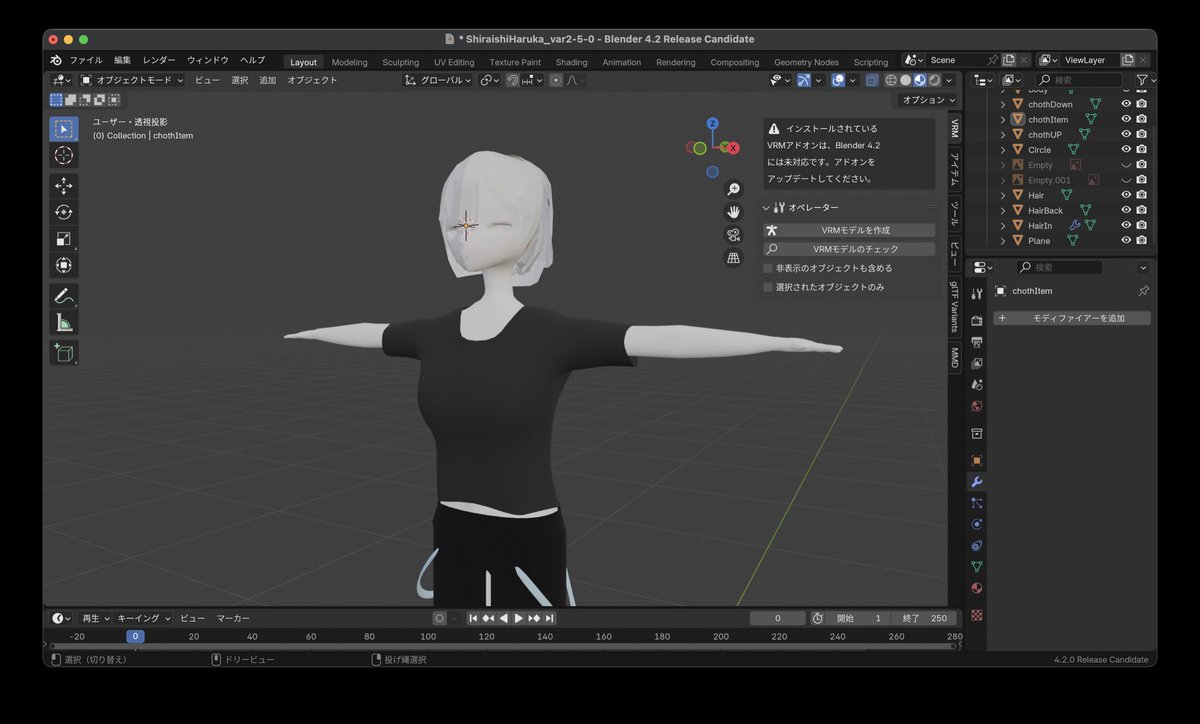The width and height of the screenshot is (1200, 724).
Task: Open the Modifiers wrench properties tab
Action: click(977, 482)
